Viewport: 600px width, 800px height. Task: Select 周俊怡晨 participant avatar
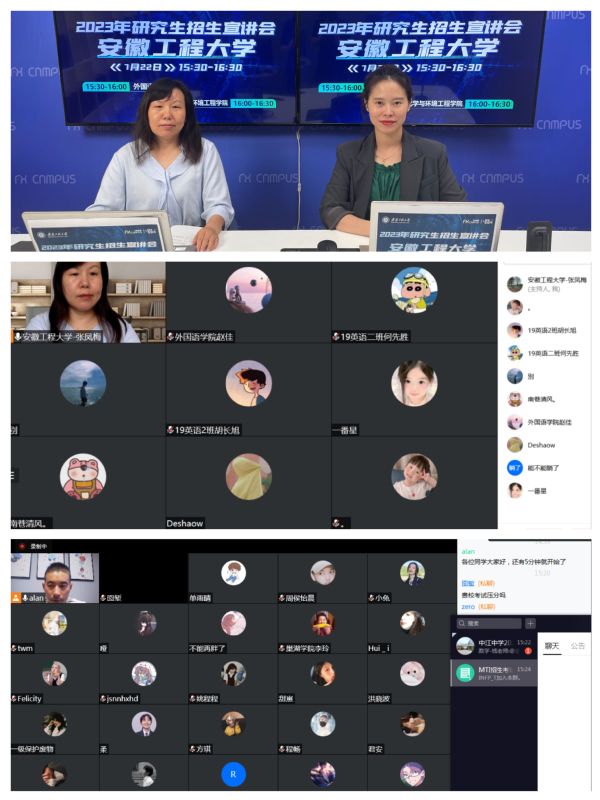pyautogui.click(x=322, y=573)
